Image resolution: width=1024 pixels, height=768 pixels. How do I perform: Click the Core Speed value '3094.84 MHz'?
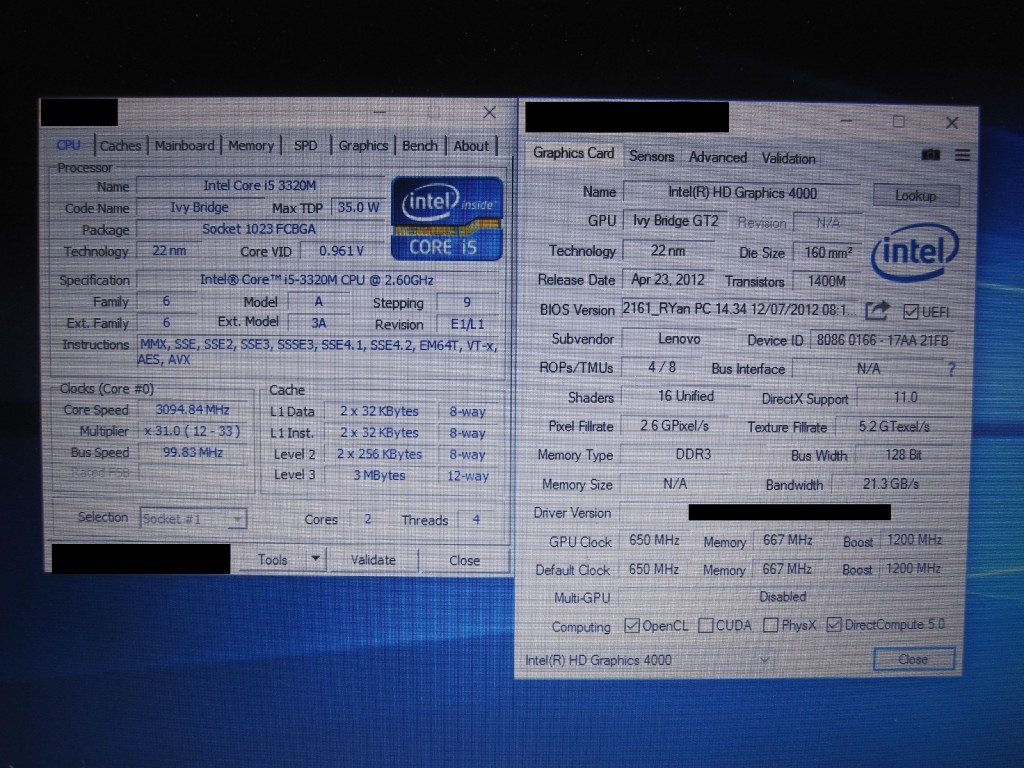click(x=193, y=409)
